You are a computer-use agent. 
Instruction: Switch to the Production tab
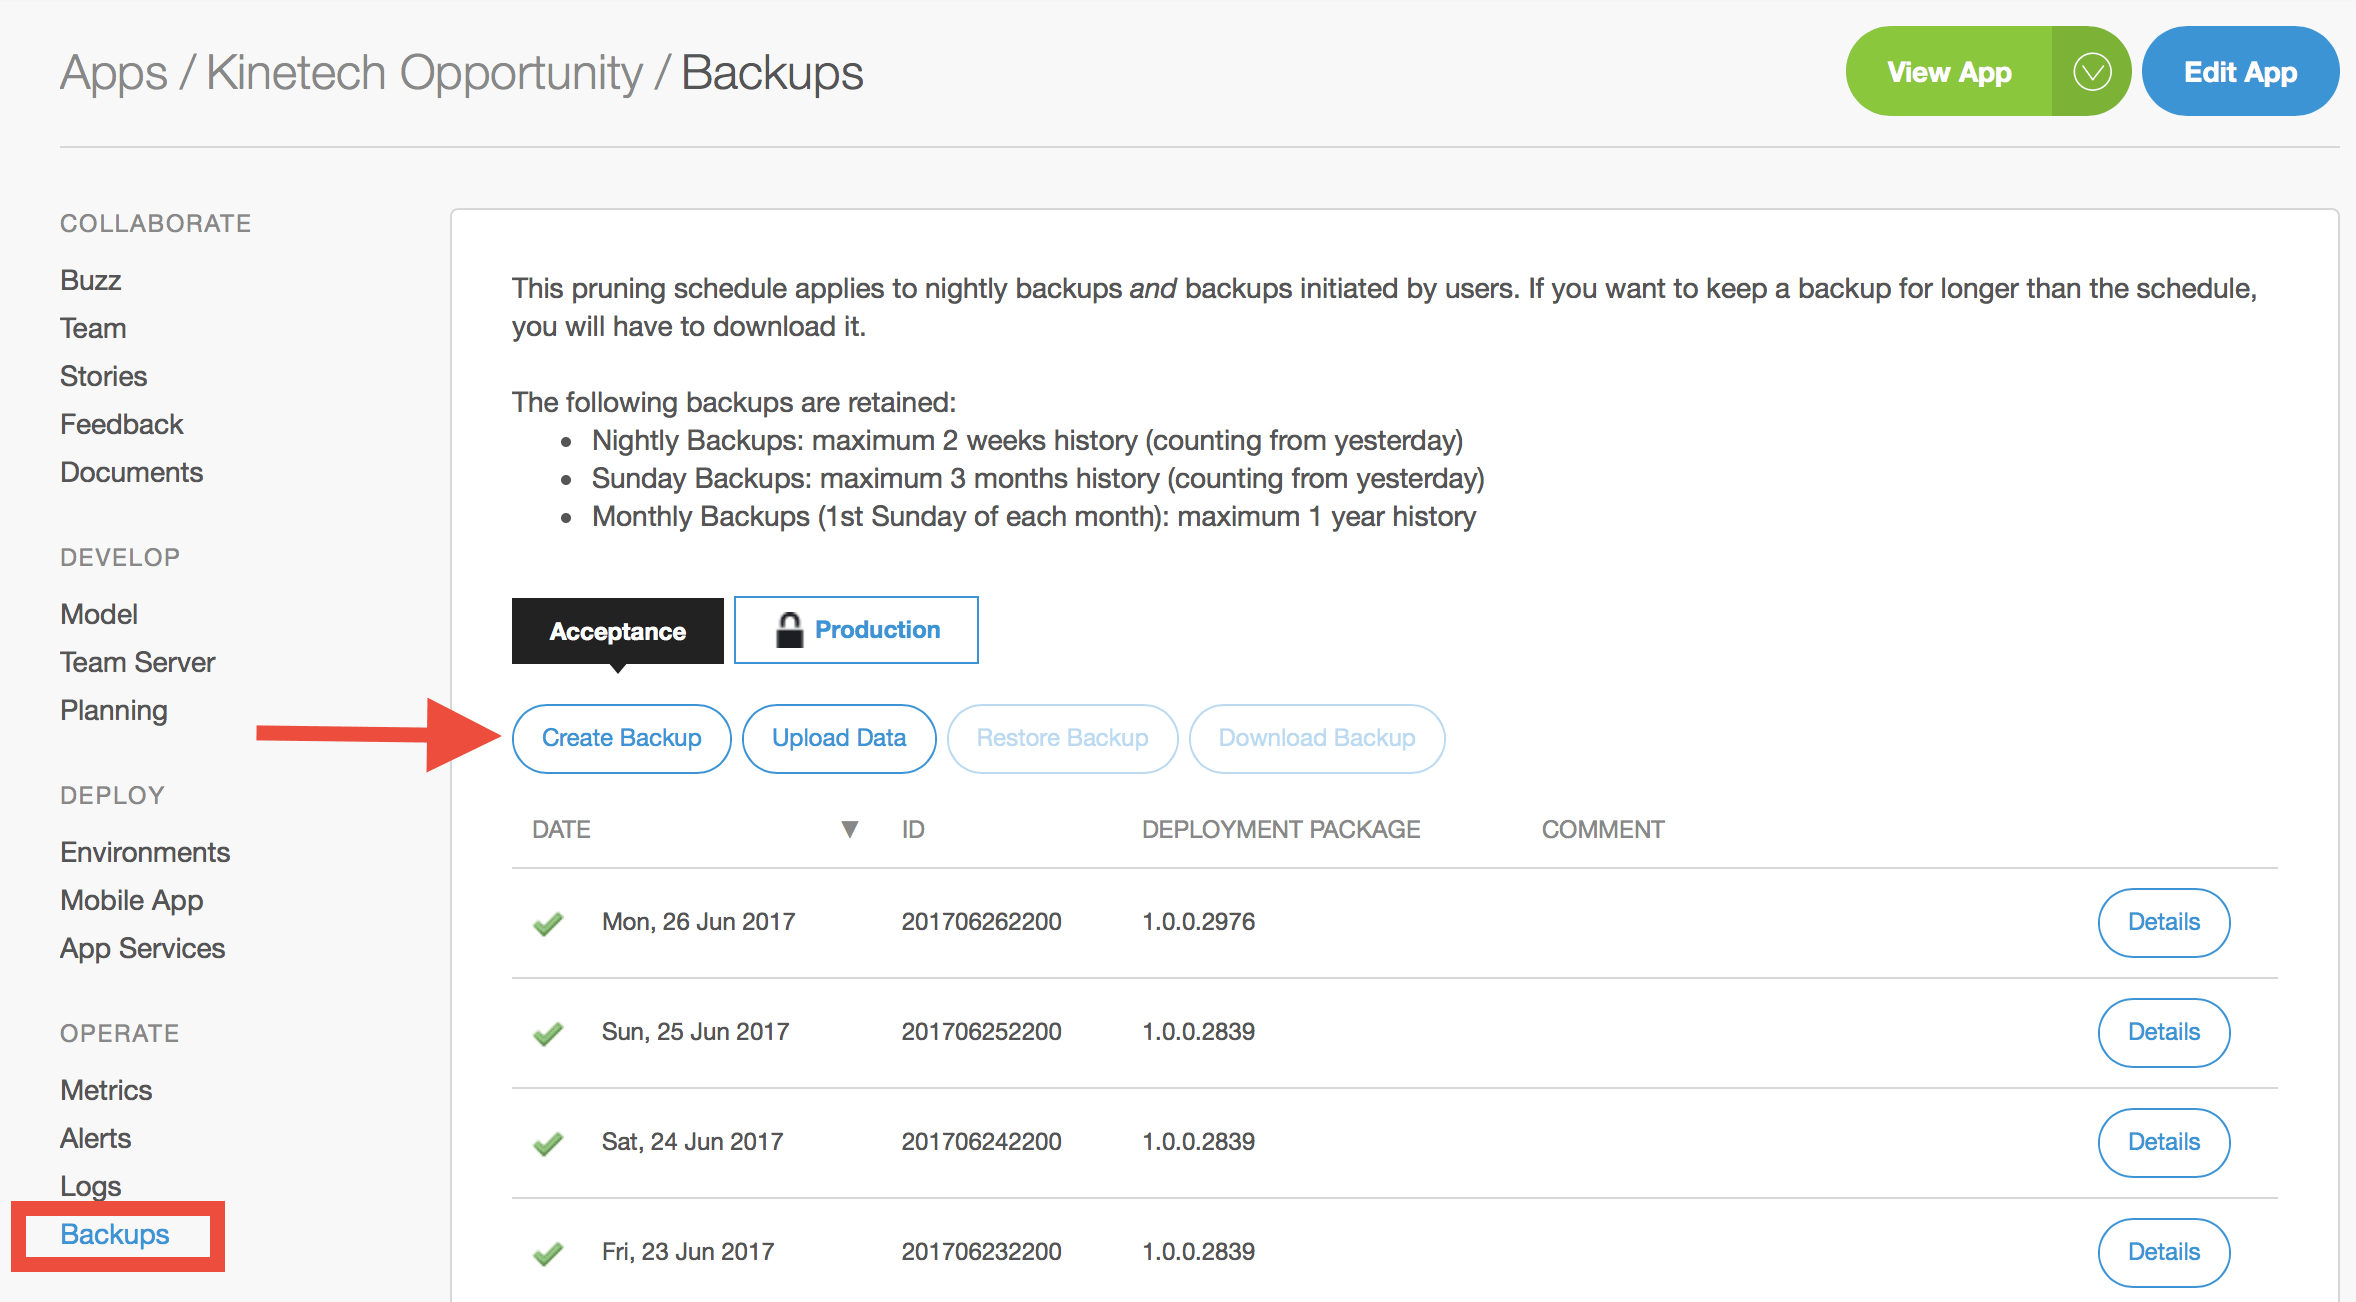[856, 629]
